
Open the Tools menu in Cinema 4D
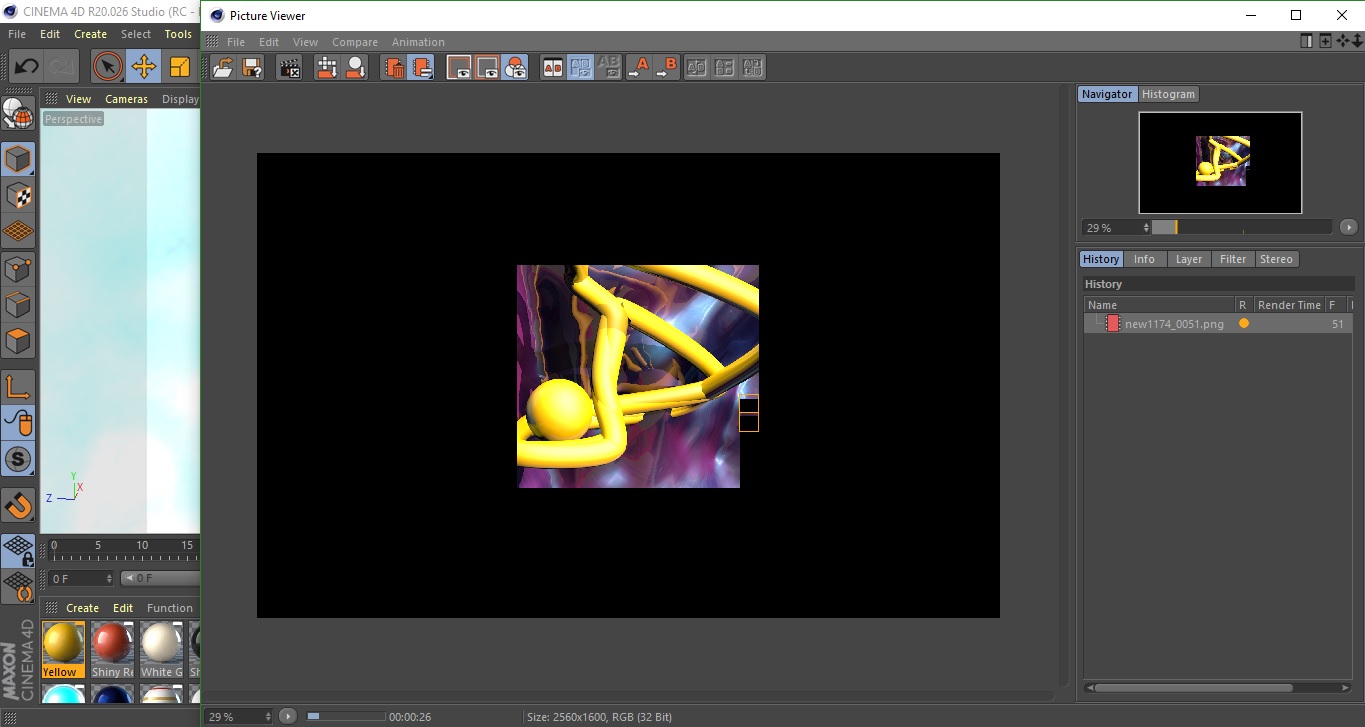pos(178,34)
